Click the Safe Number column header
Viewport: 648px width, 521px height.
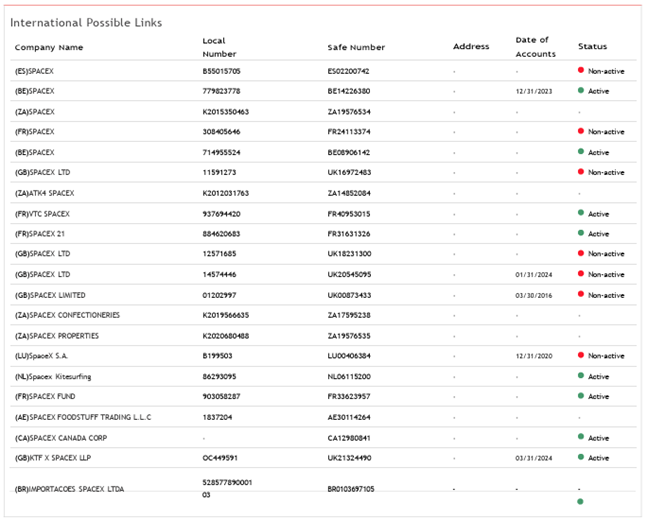click(x=356, y=48)
